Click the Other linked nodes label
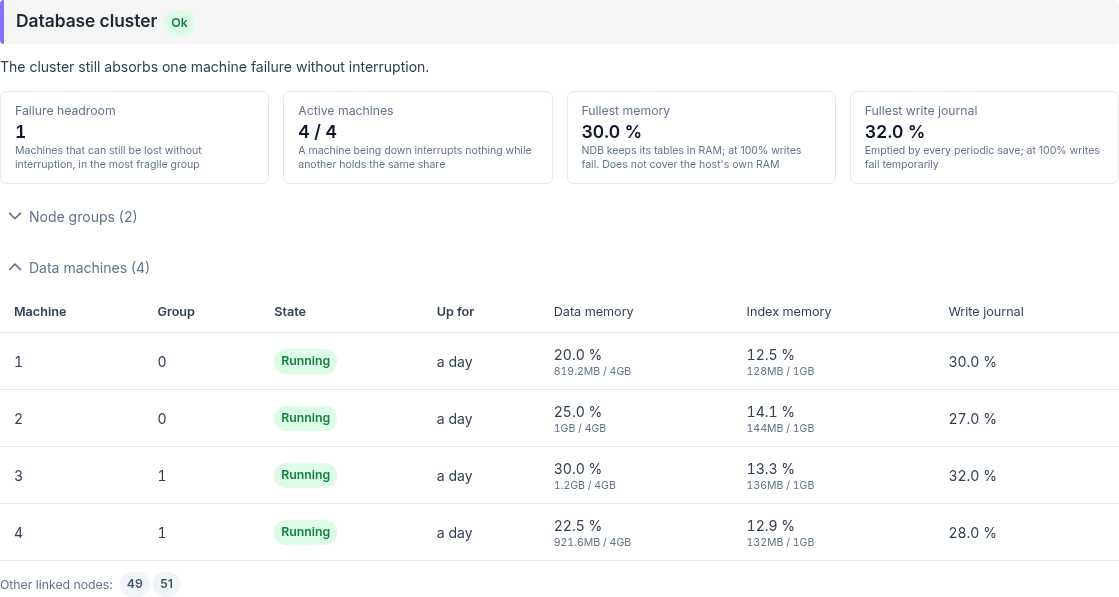1119x597 pixels. click(56, 585)
